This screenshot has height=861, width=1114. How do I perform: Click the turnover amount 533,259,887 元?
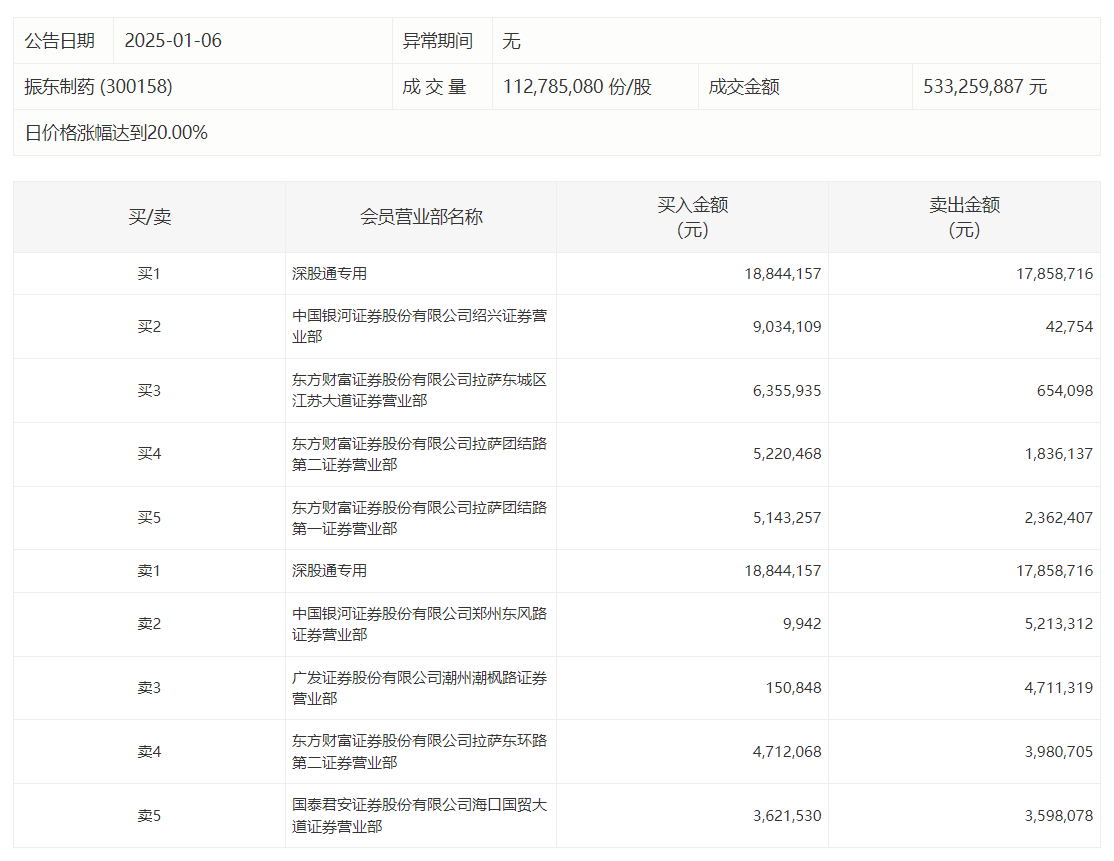pos(985,87)
